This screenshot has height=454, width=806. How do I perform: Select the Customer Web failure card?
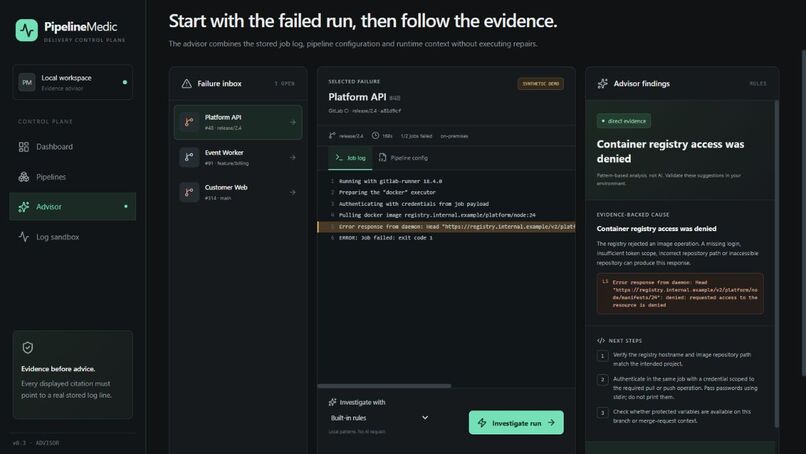(238, 192)
